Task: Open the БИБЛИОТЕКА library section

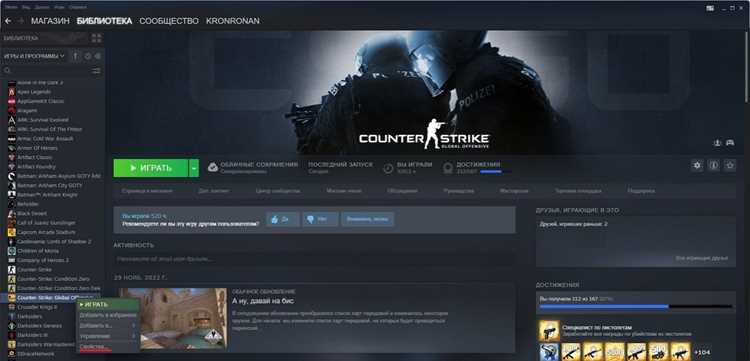Action: [x=104, y=21]
